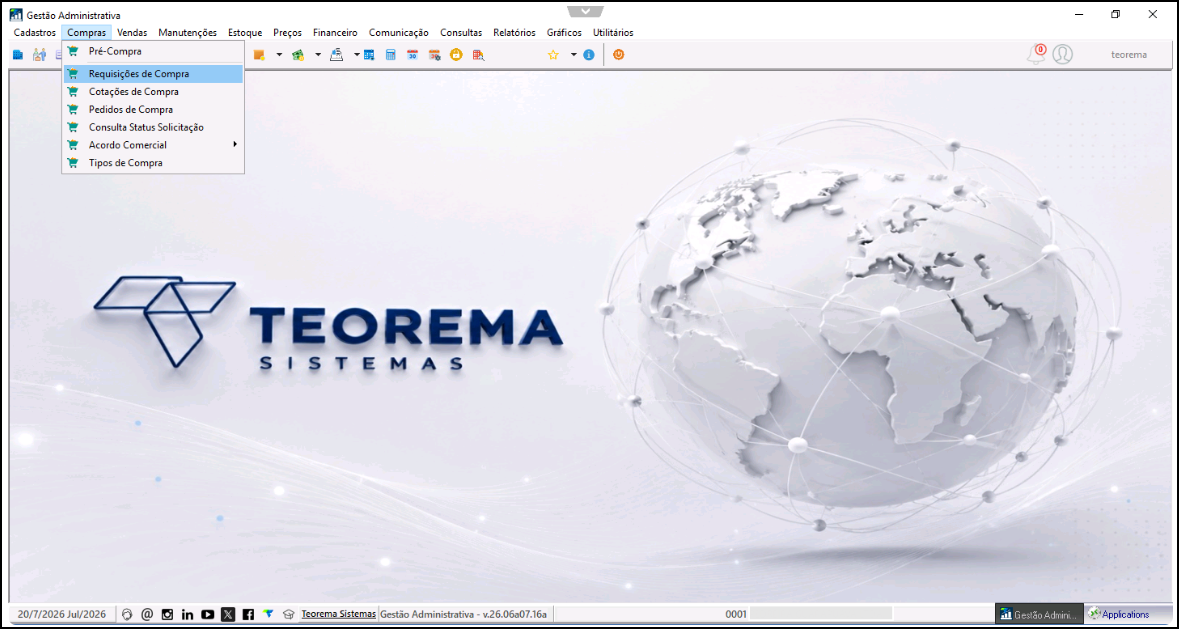Click the people icon in toolbar
The image size is (1179, 629).
coord(39,55)
